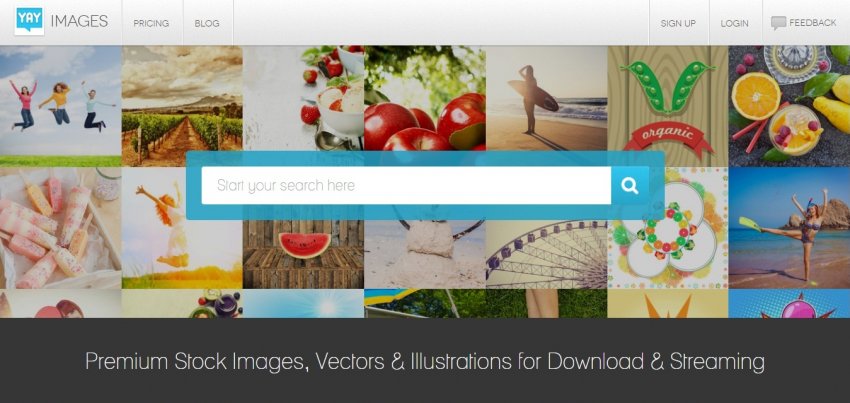
Task: Select the Ferris wheel photo
Action: (546, 254)
